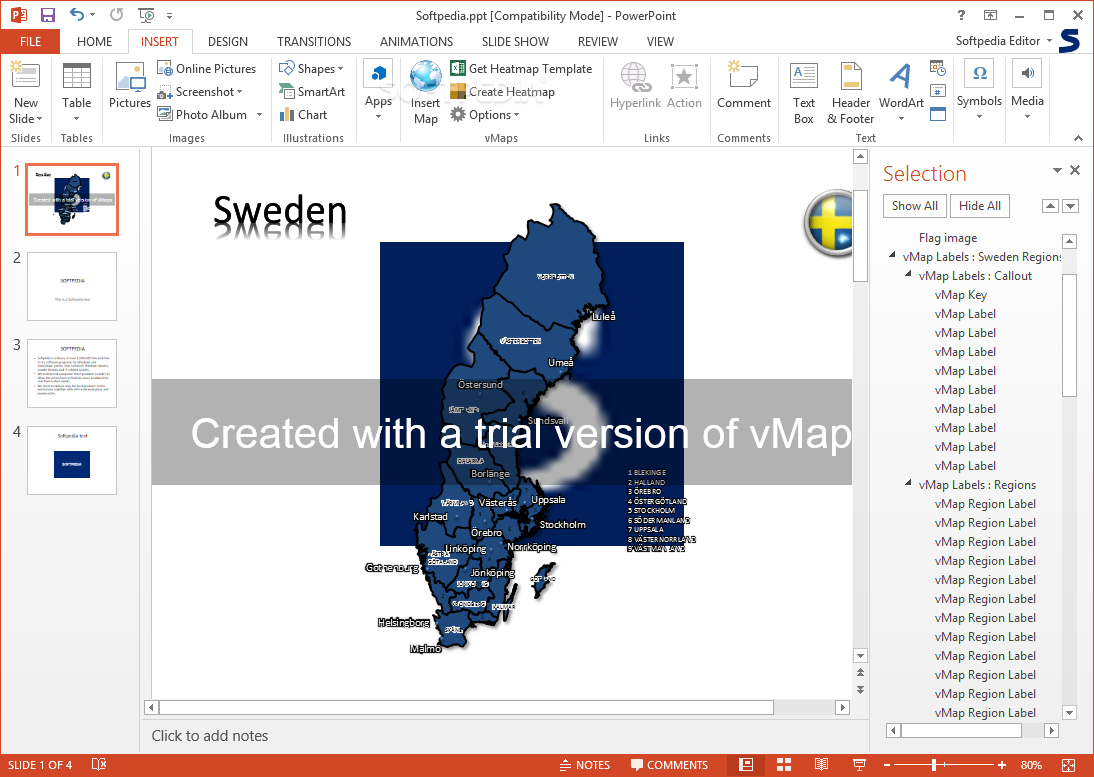The width and height of the screenshot is (1094, 777).
Task: Open Shapes dropdown
Action: pos(311,68)
